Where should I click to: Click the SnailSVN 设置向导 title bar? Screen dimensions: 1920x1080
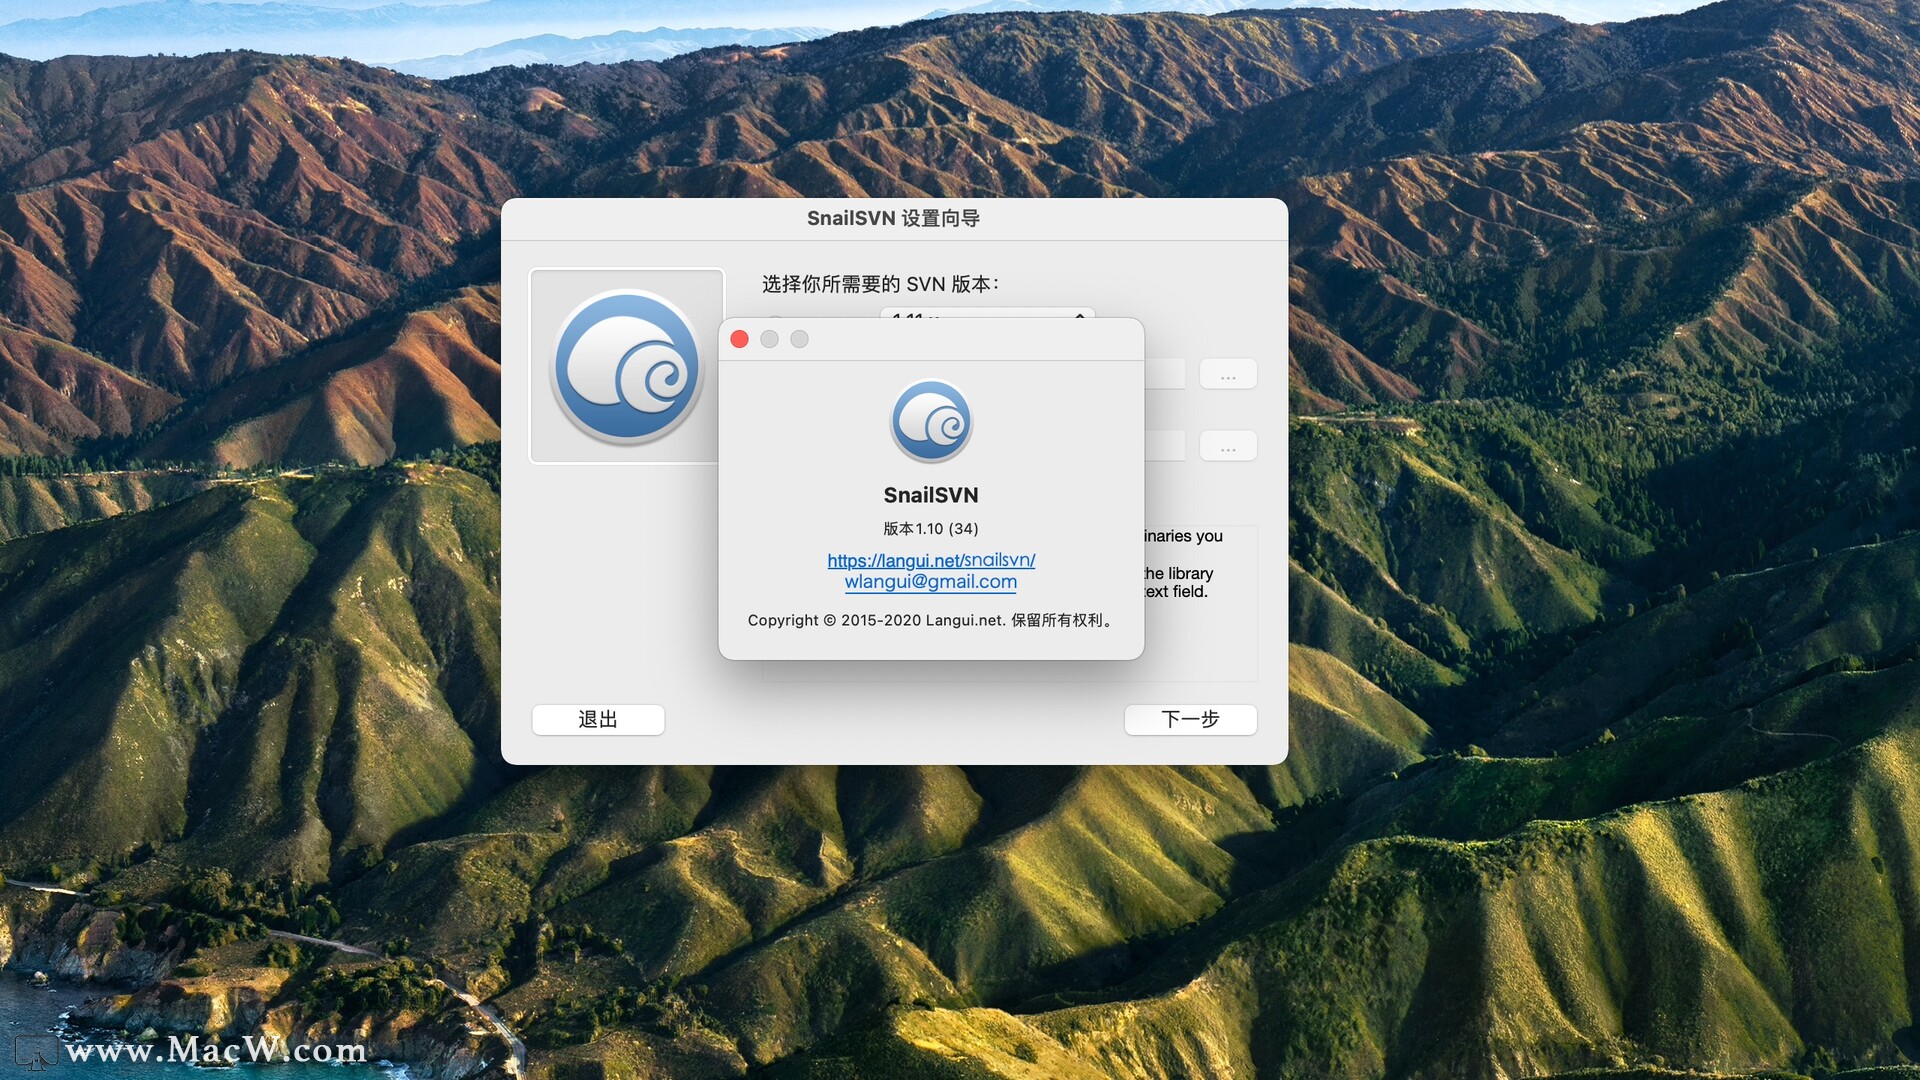pos(894,218)
